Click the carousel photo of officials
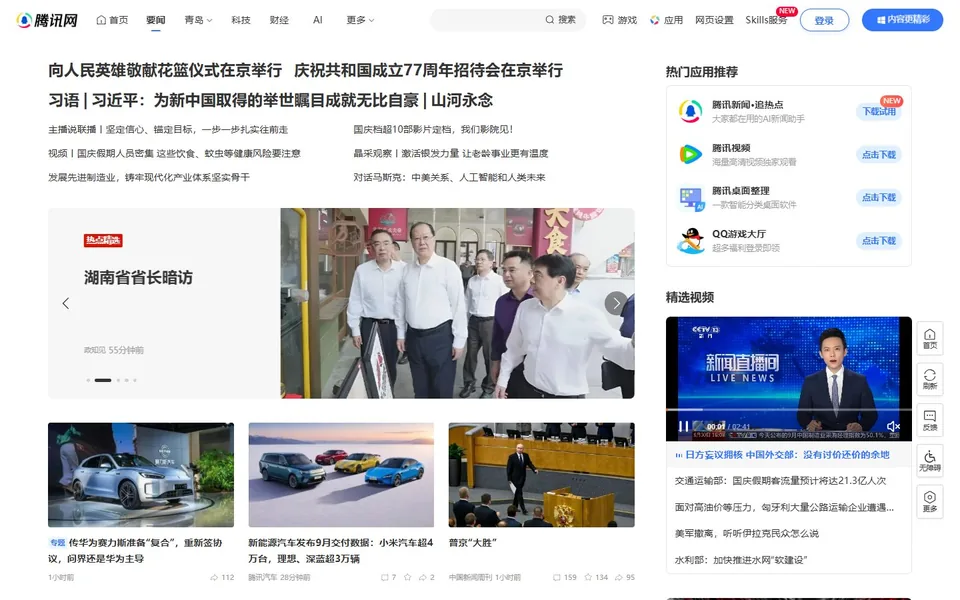Viewport: 960px width, 600px height. 457,303
